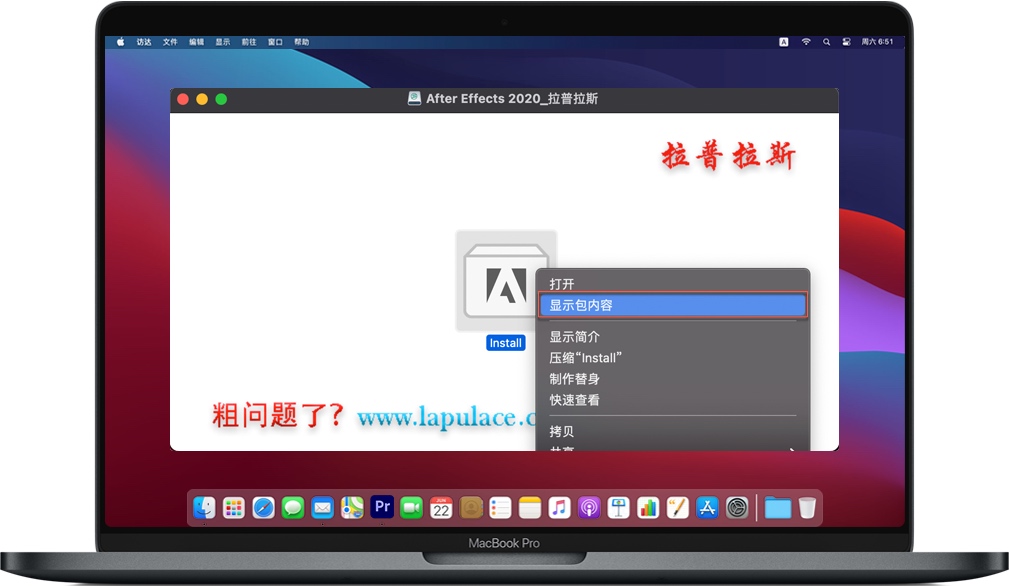Screen dimensions: 1009x586
Task: Open Notes from the dock
Action: pos(530,508)
